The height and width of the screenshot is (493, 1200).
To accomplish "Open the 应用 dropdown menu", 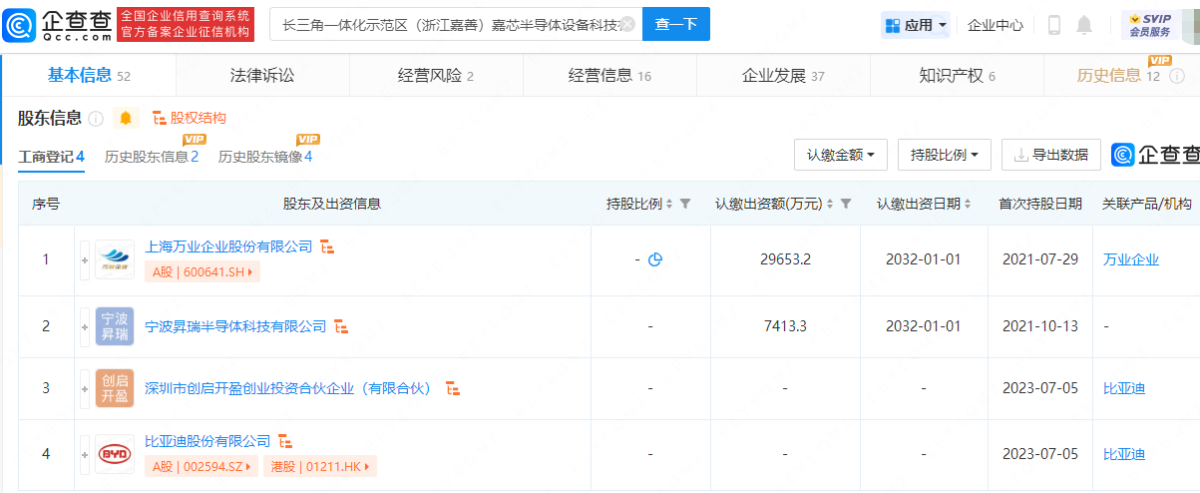I will pos(916,25).
